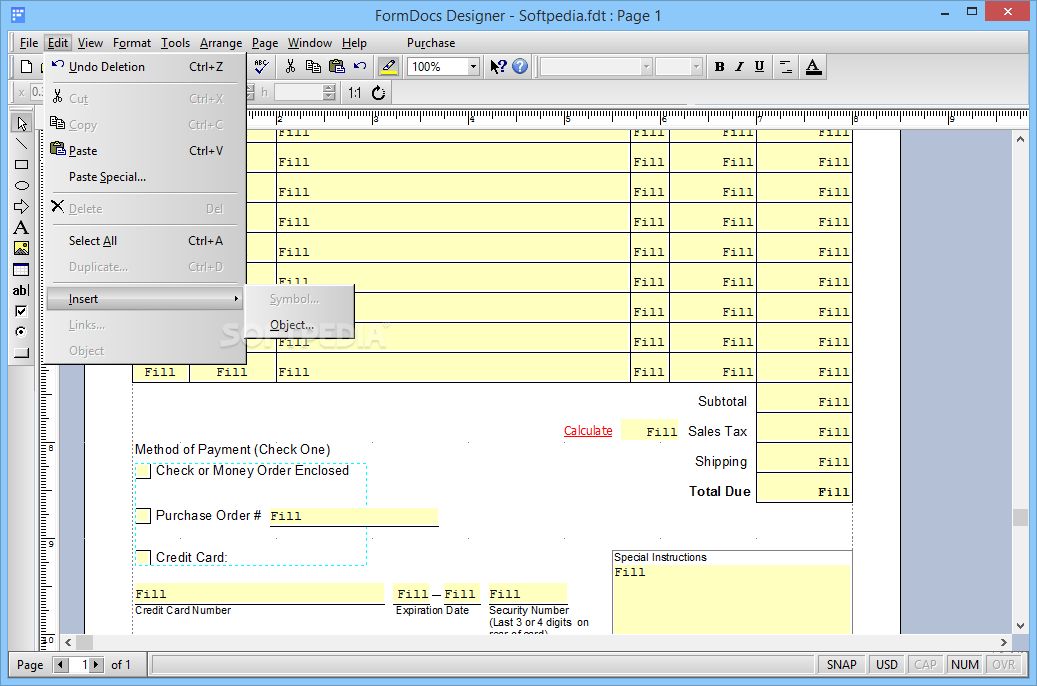Select the Button field tool
Image resolution: width=1037 pixels, height=686 pixels.
(21, 353)
